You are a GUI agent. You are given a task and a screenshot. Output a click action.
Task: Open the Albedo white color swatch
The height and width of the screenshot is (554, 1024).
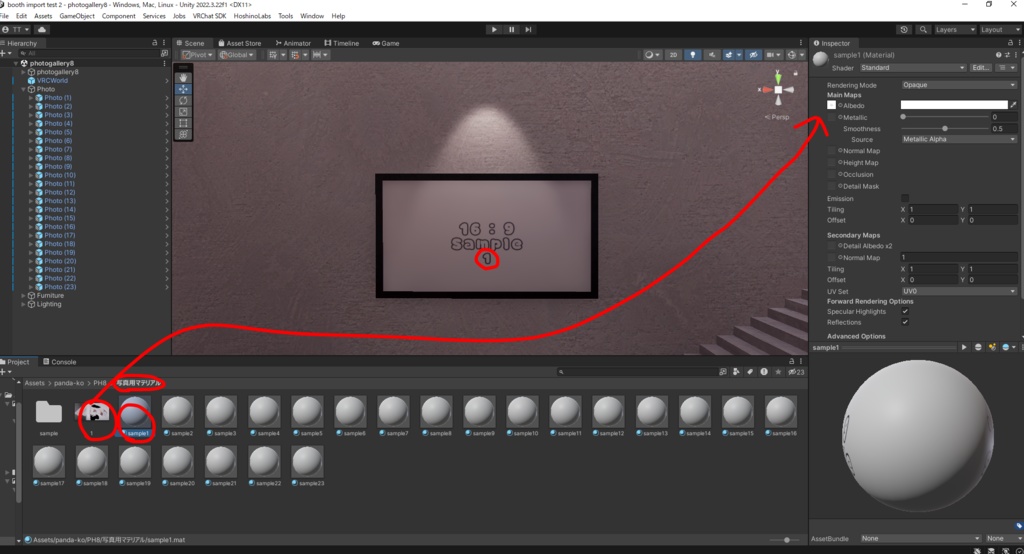(x=953, y=105)
